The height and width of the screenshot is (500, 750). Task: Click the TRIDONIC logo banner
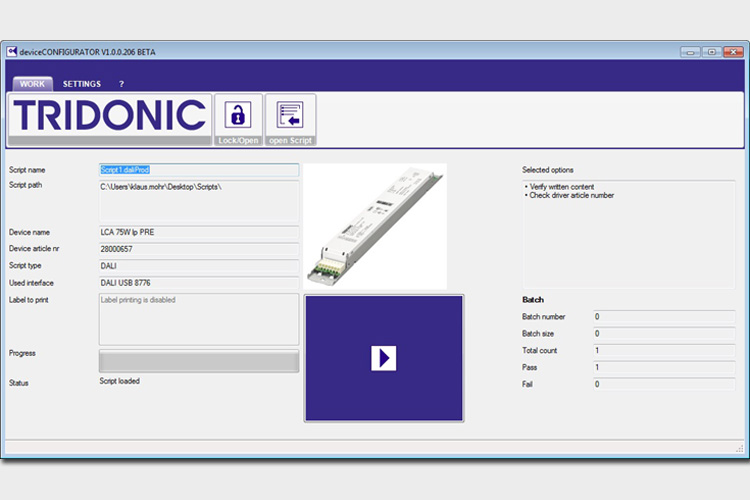point(110,120)
